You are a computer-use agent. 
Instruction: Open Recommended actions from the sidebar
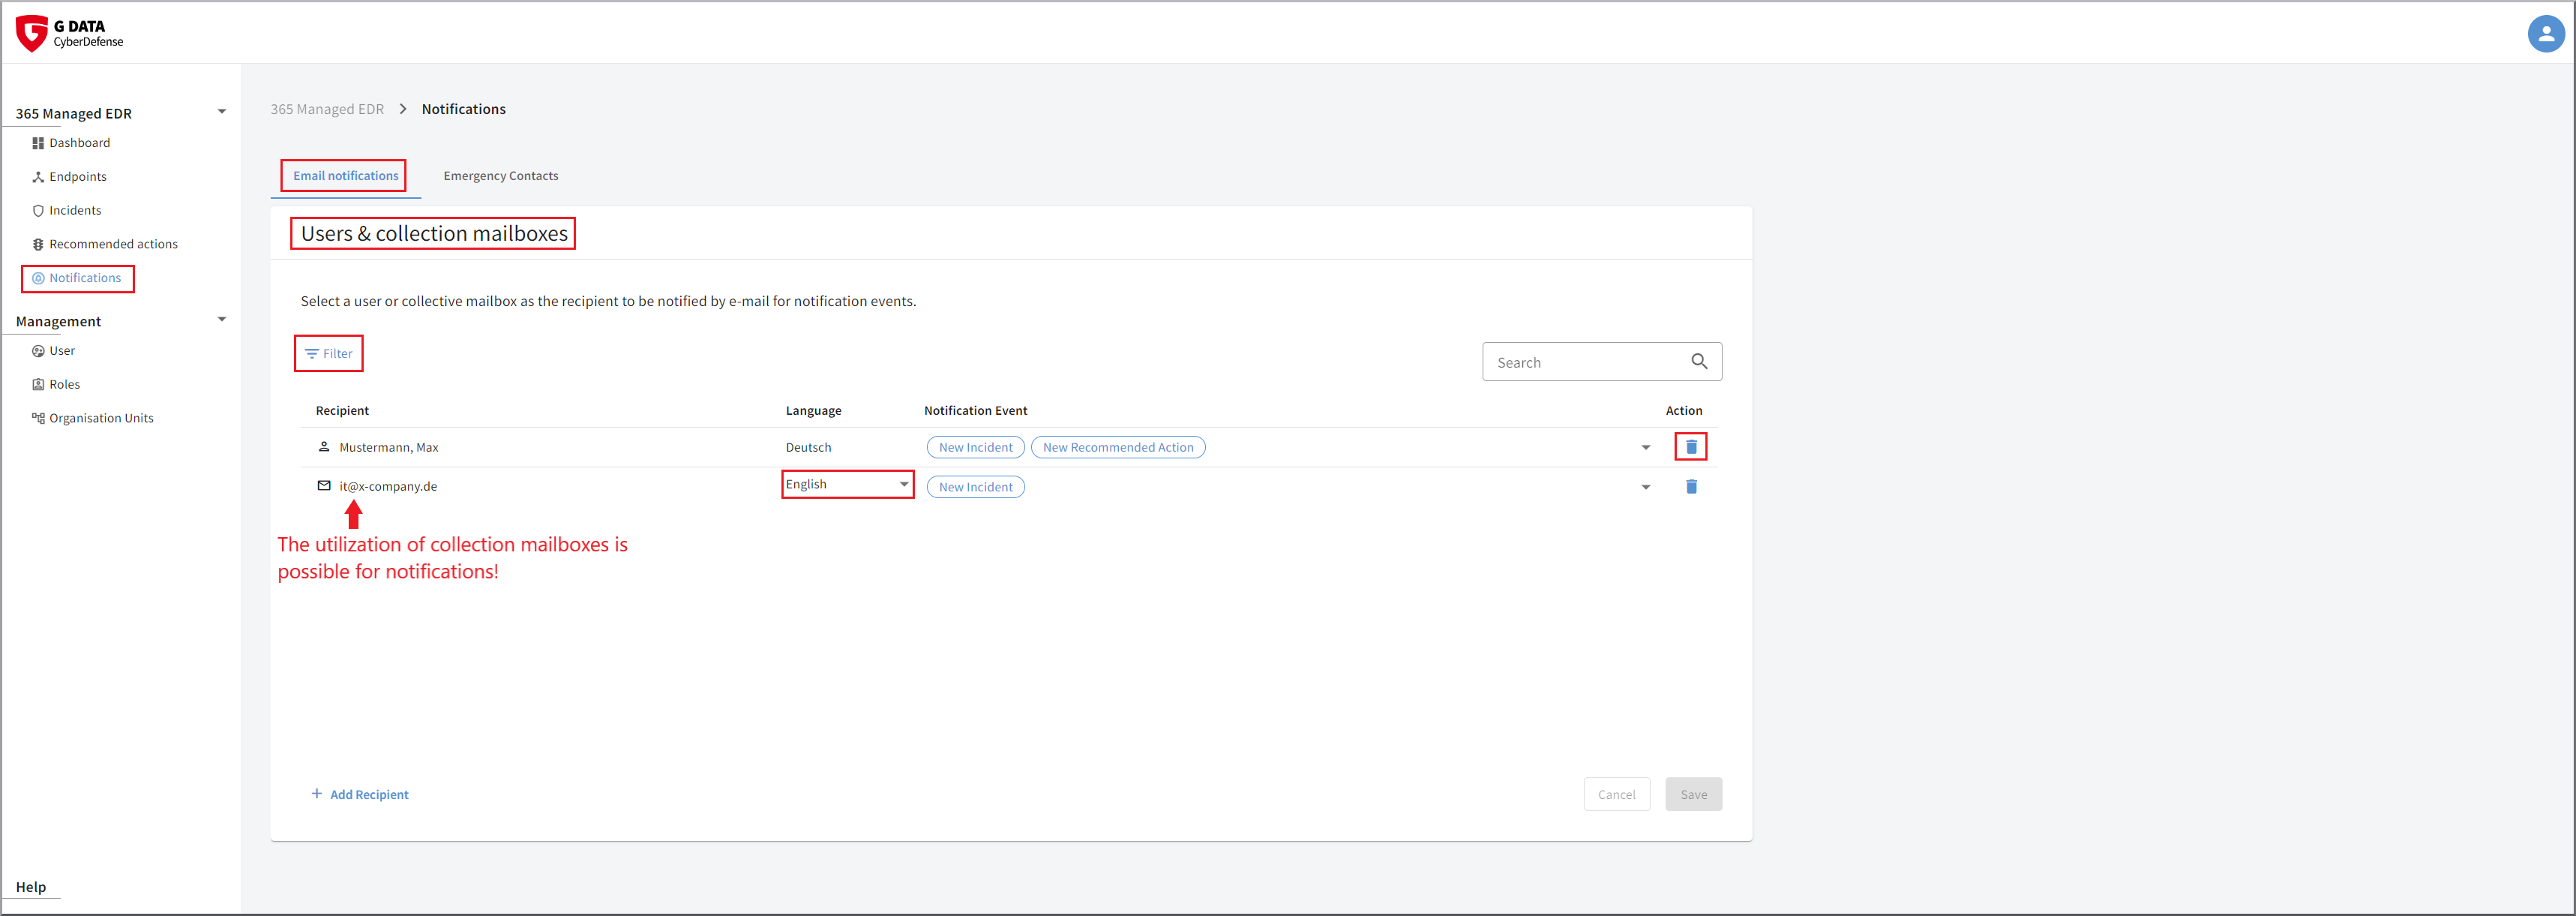pos(113,244)
